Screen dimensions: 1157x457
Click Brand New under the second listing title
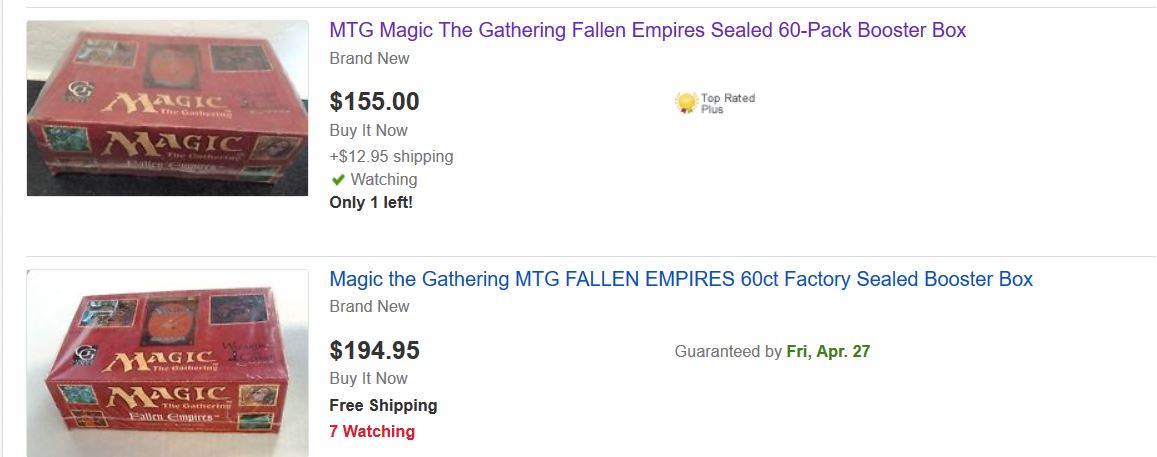[x=369, y=306]
